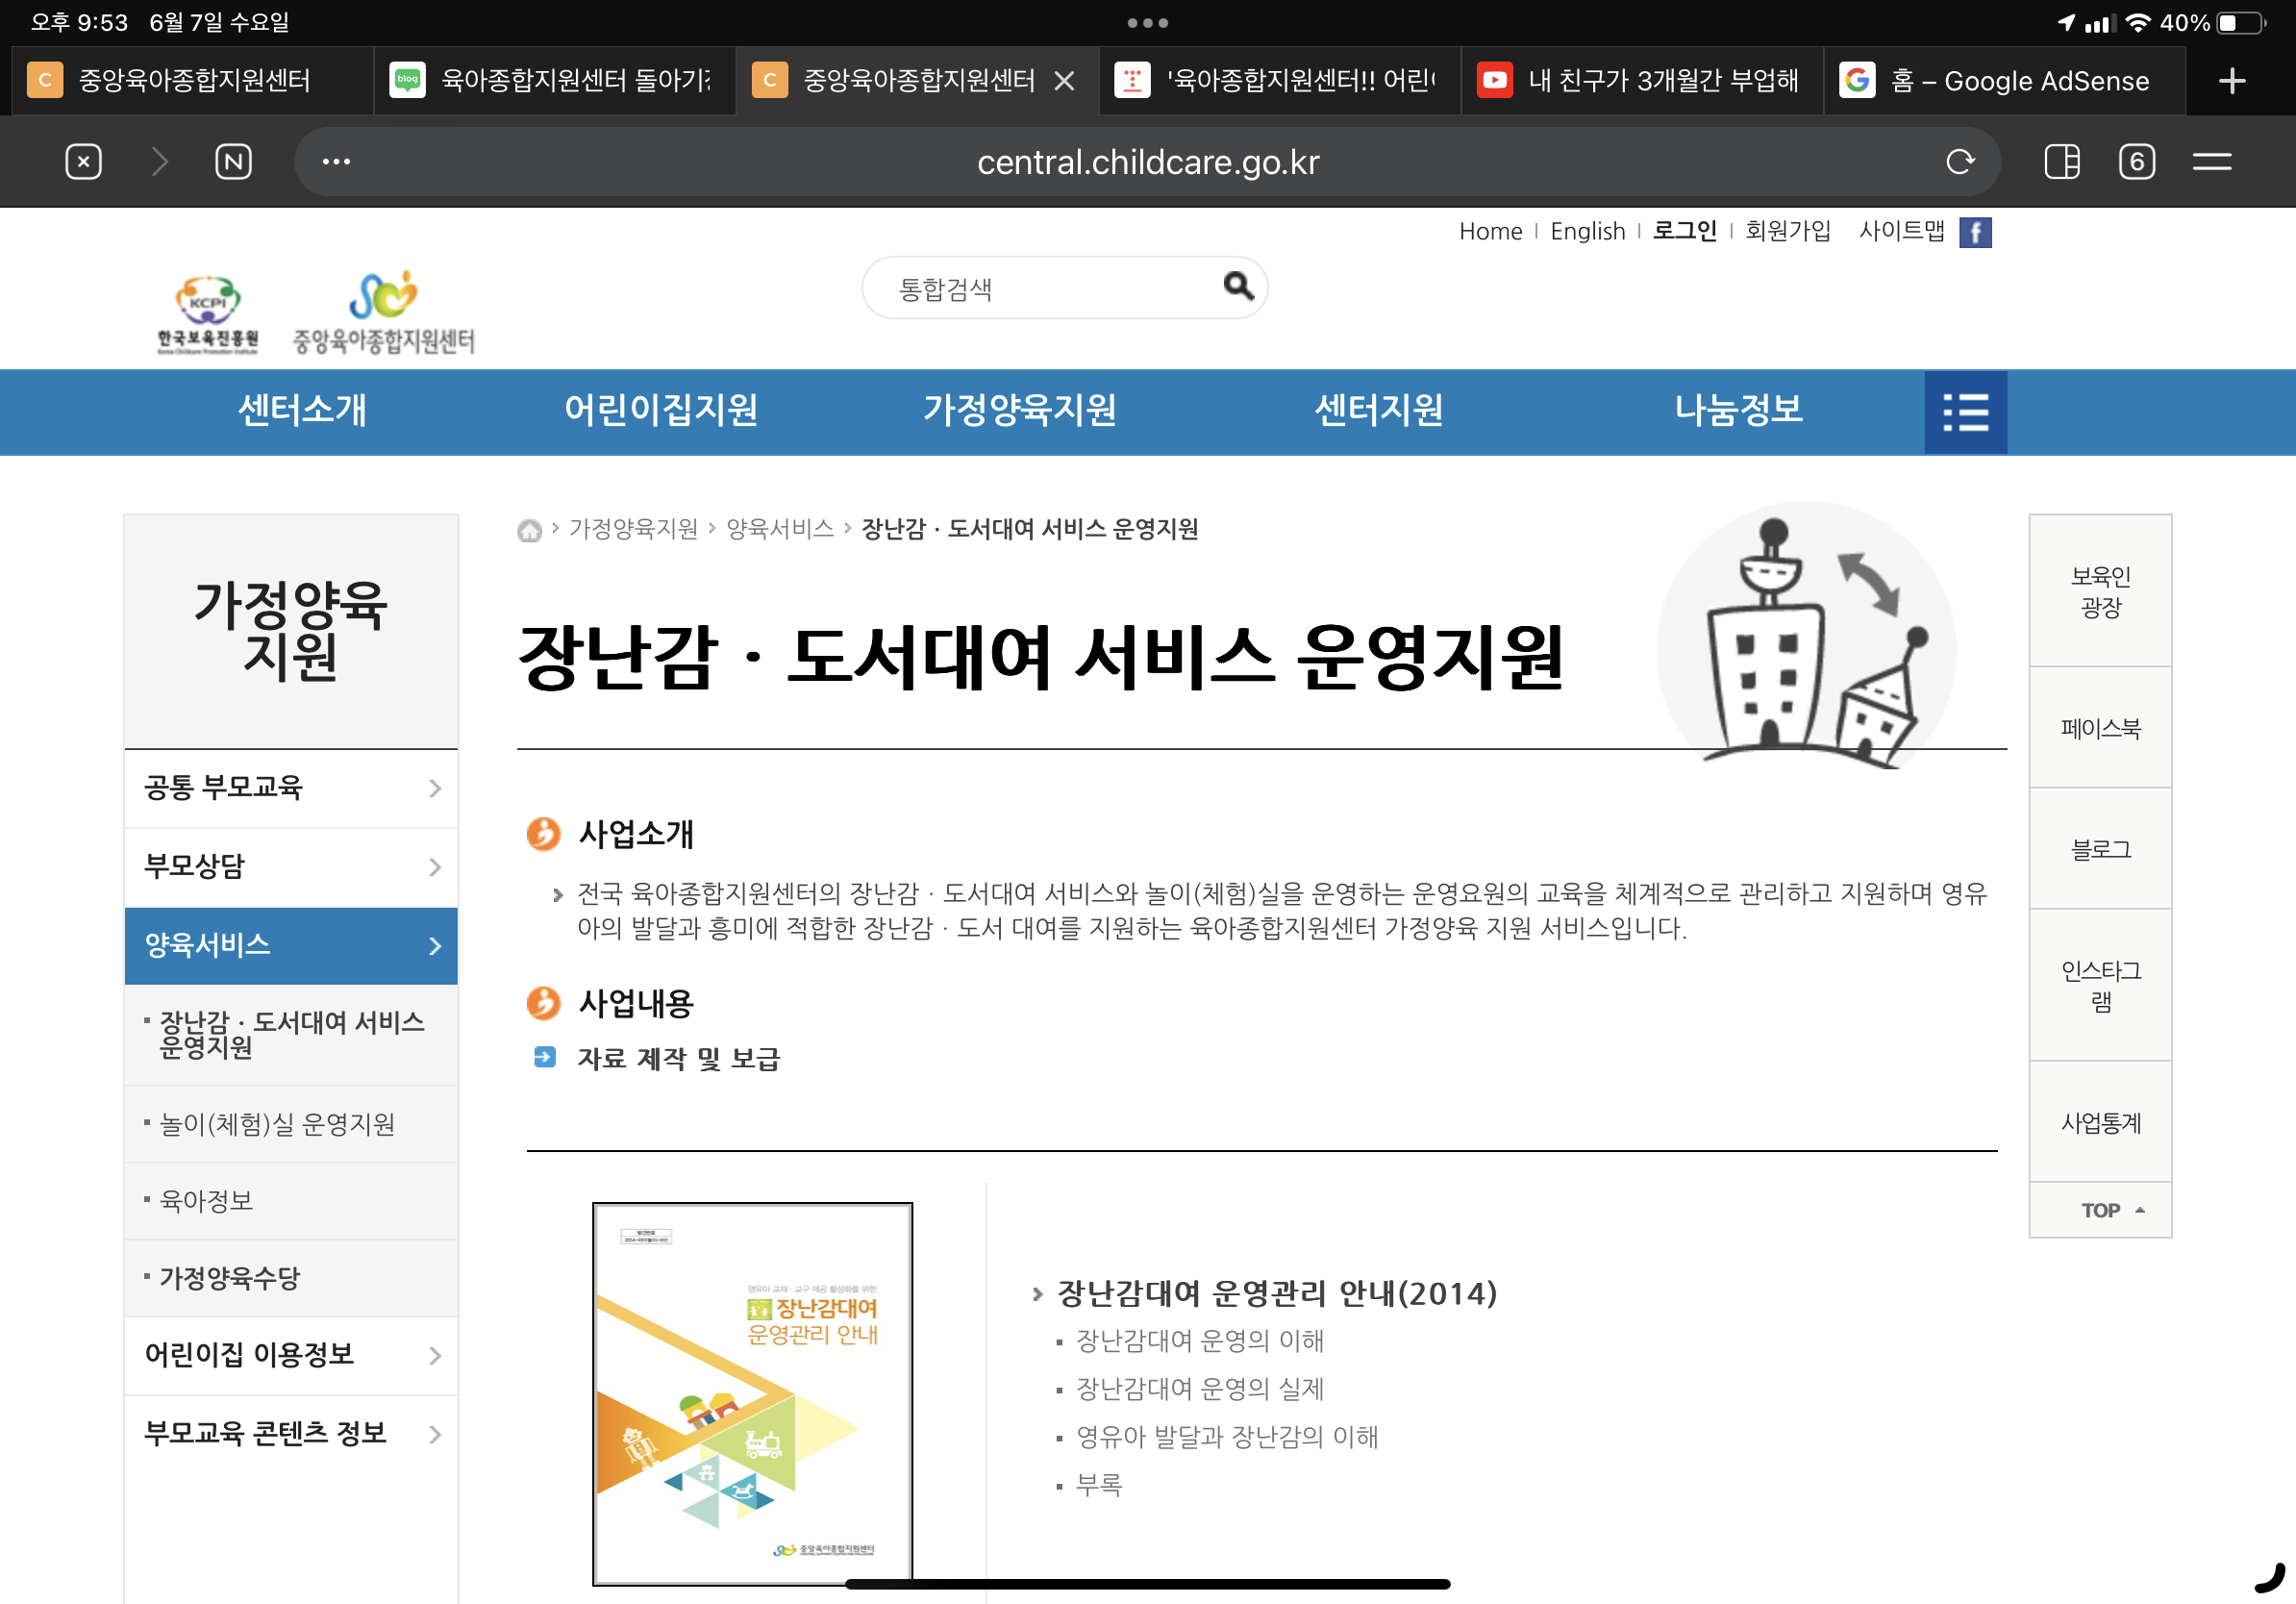Reload the page with refresh icon

coord(1959,162)
